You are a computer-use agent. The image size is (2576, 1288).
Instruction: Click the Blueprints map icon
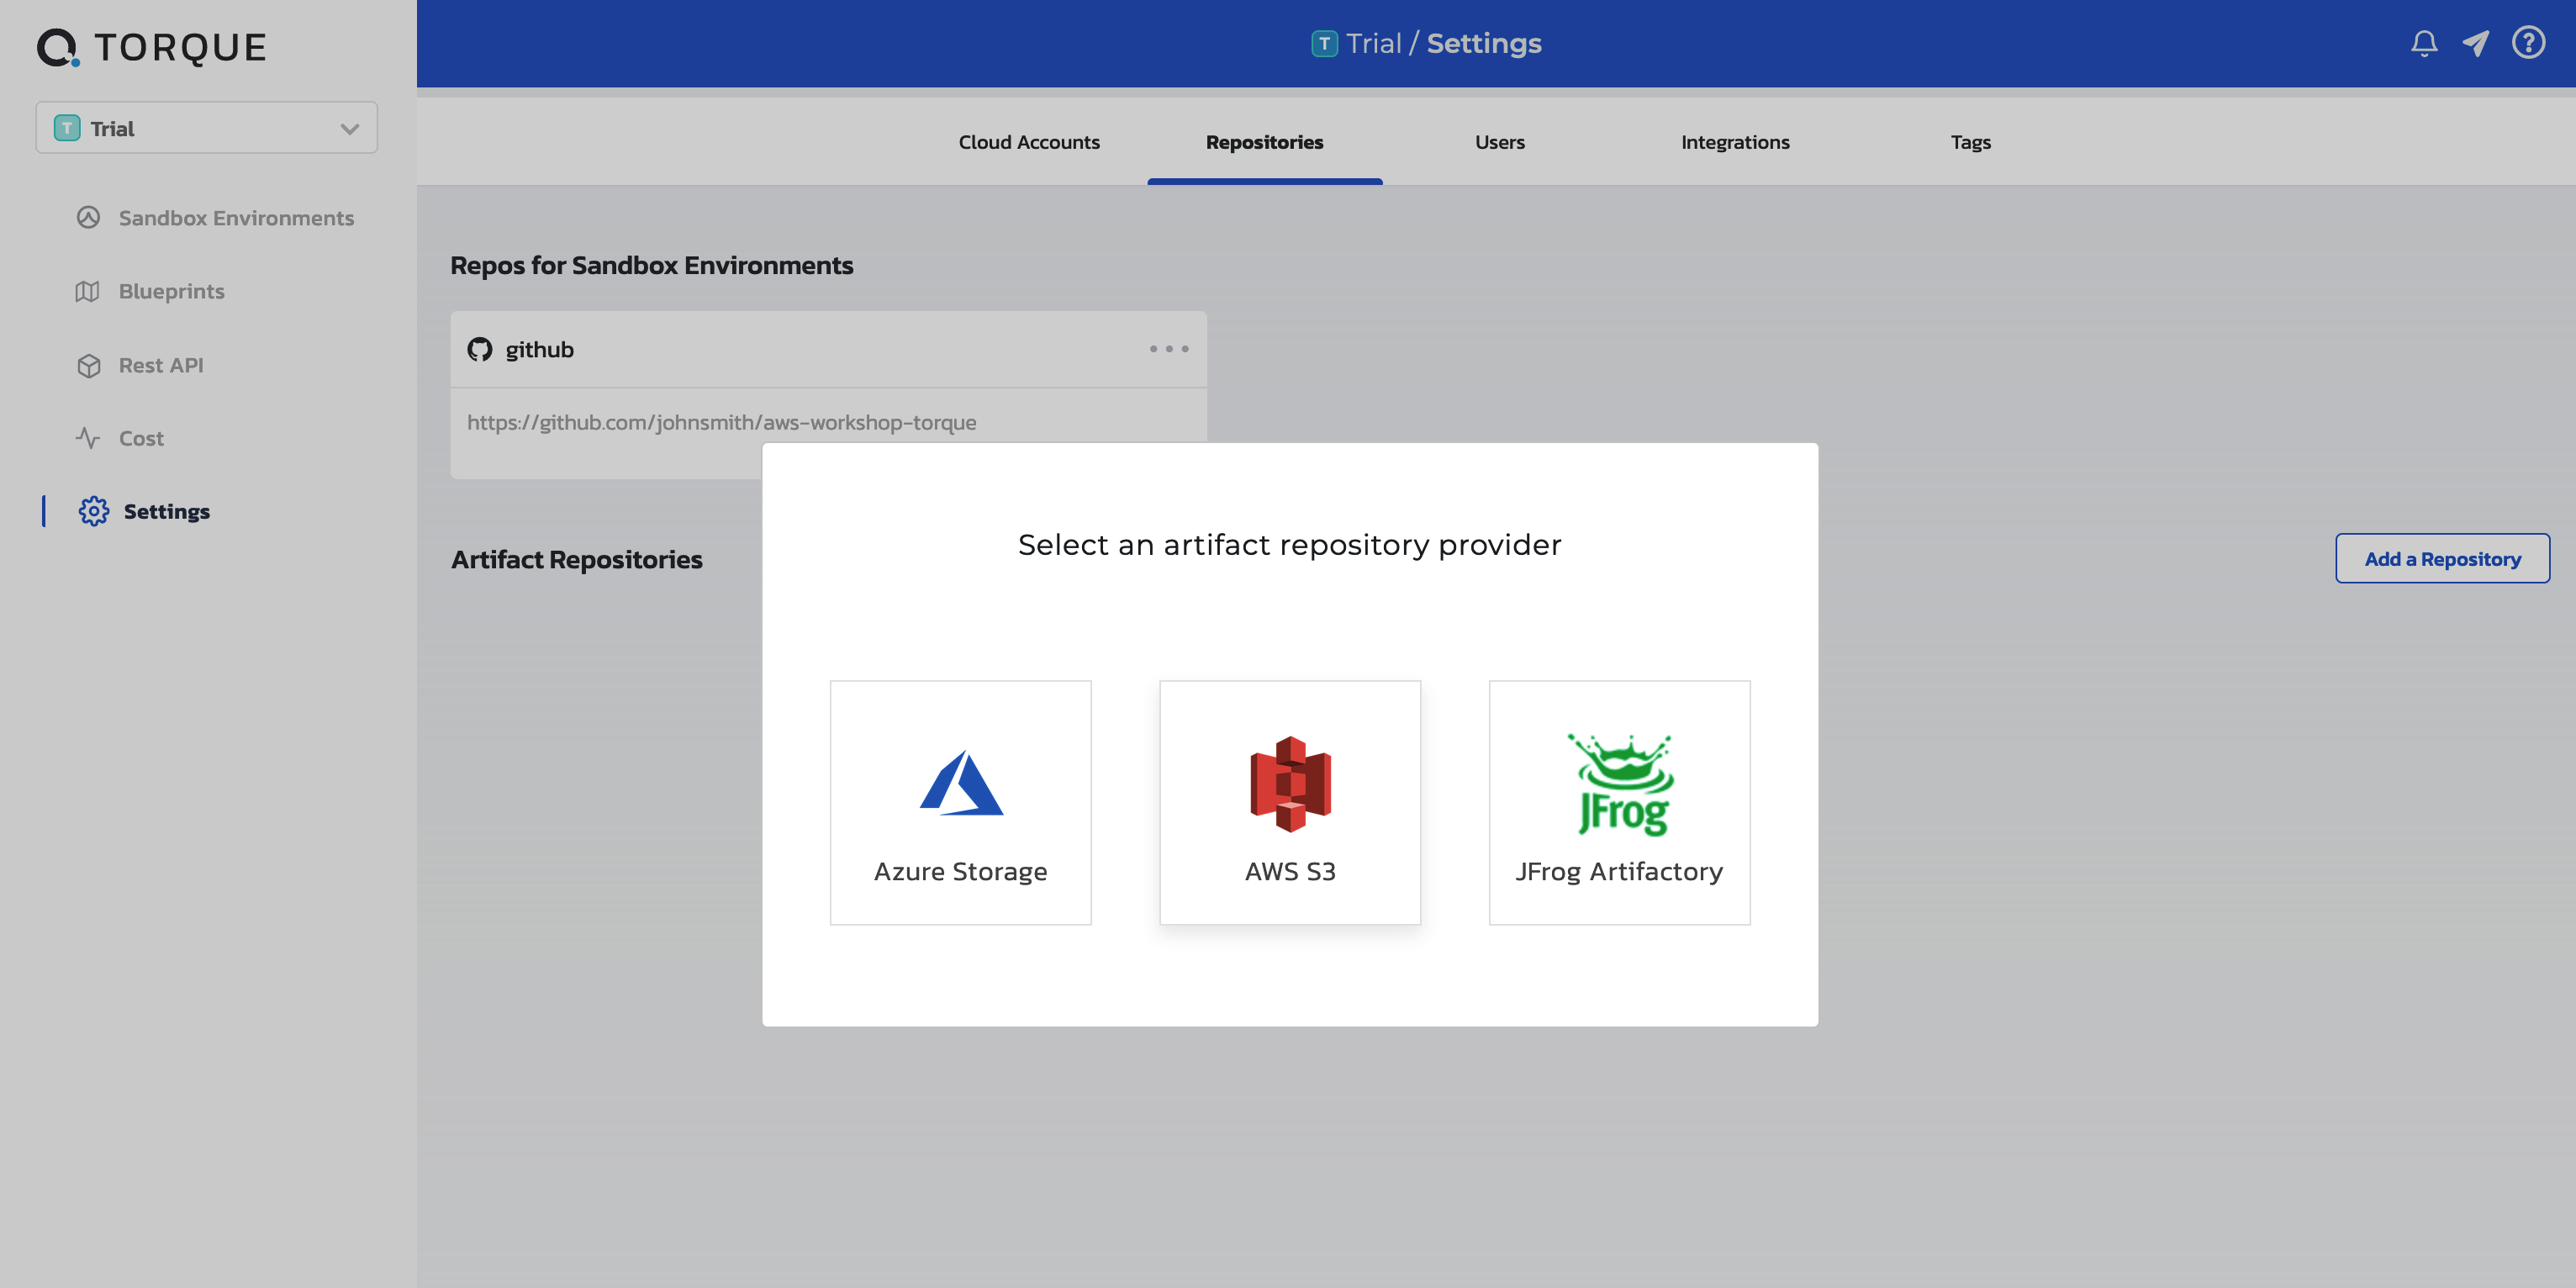(88, 291)
